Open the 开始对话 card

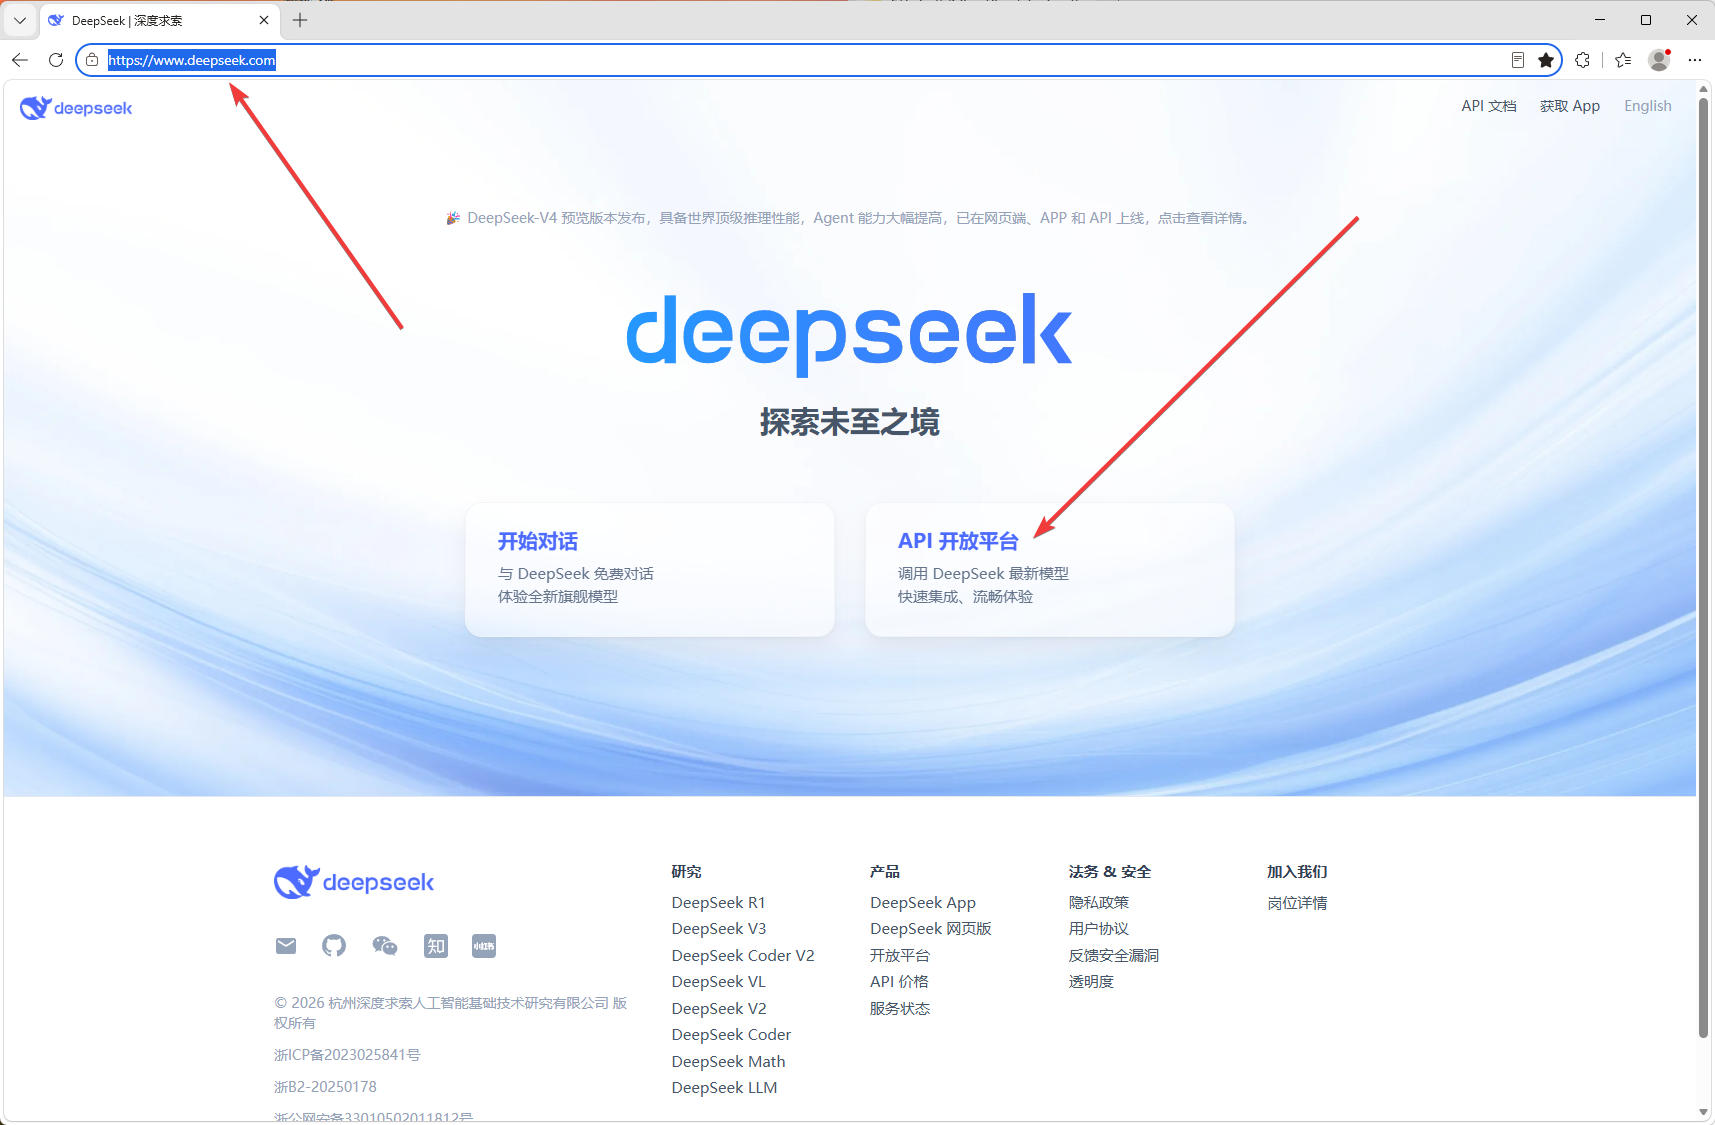[650, 570]
